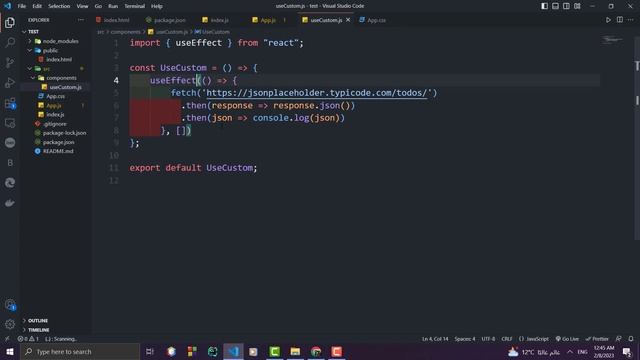Click the Windows taskbar search box
The image size is (640, 360).
pyautogui.click(x=80, y=351)
